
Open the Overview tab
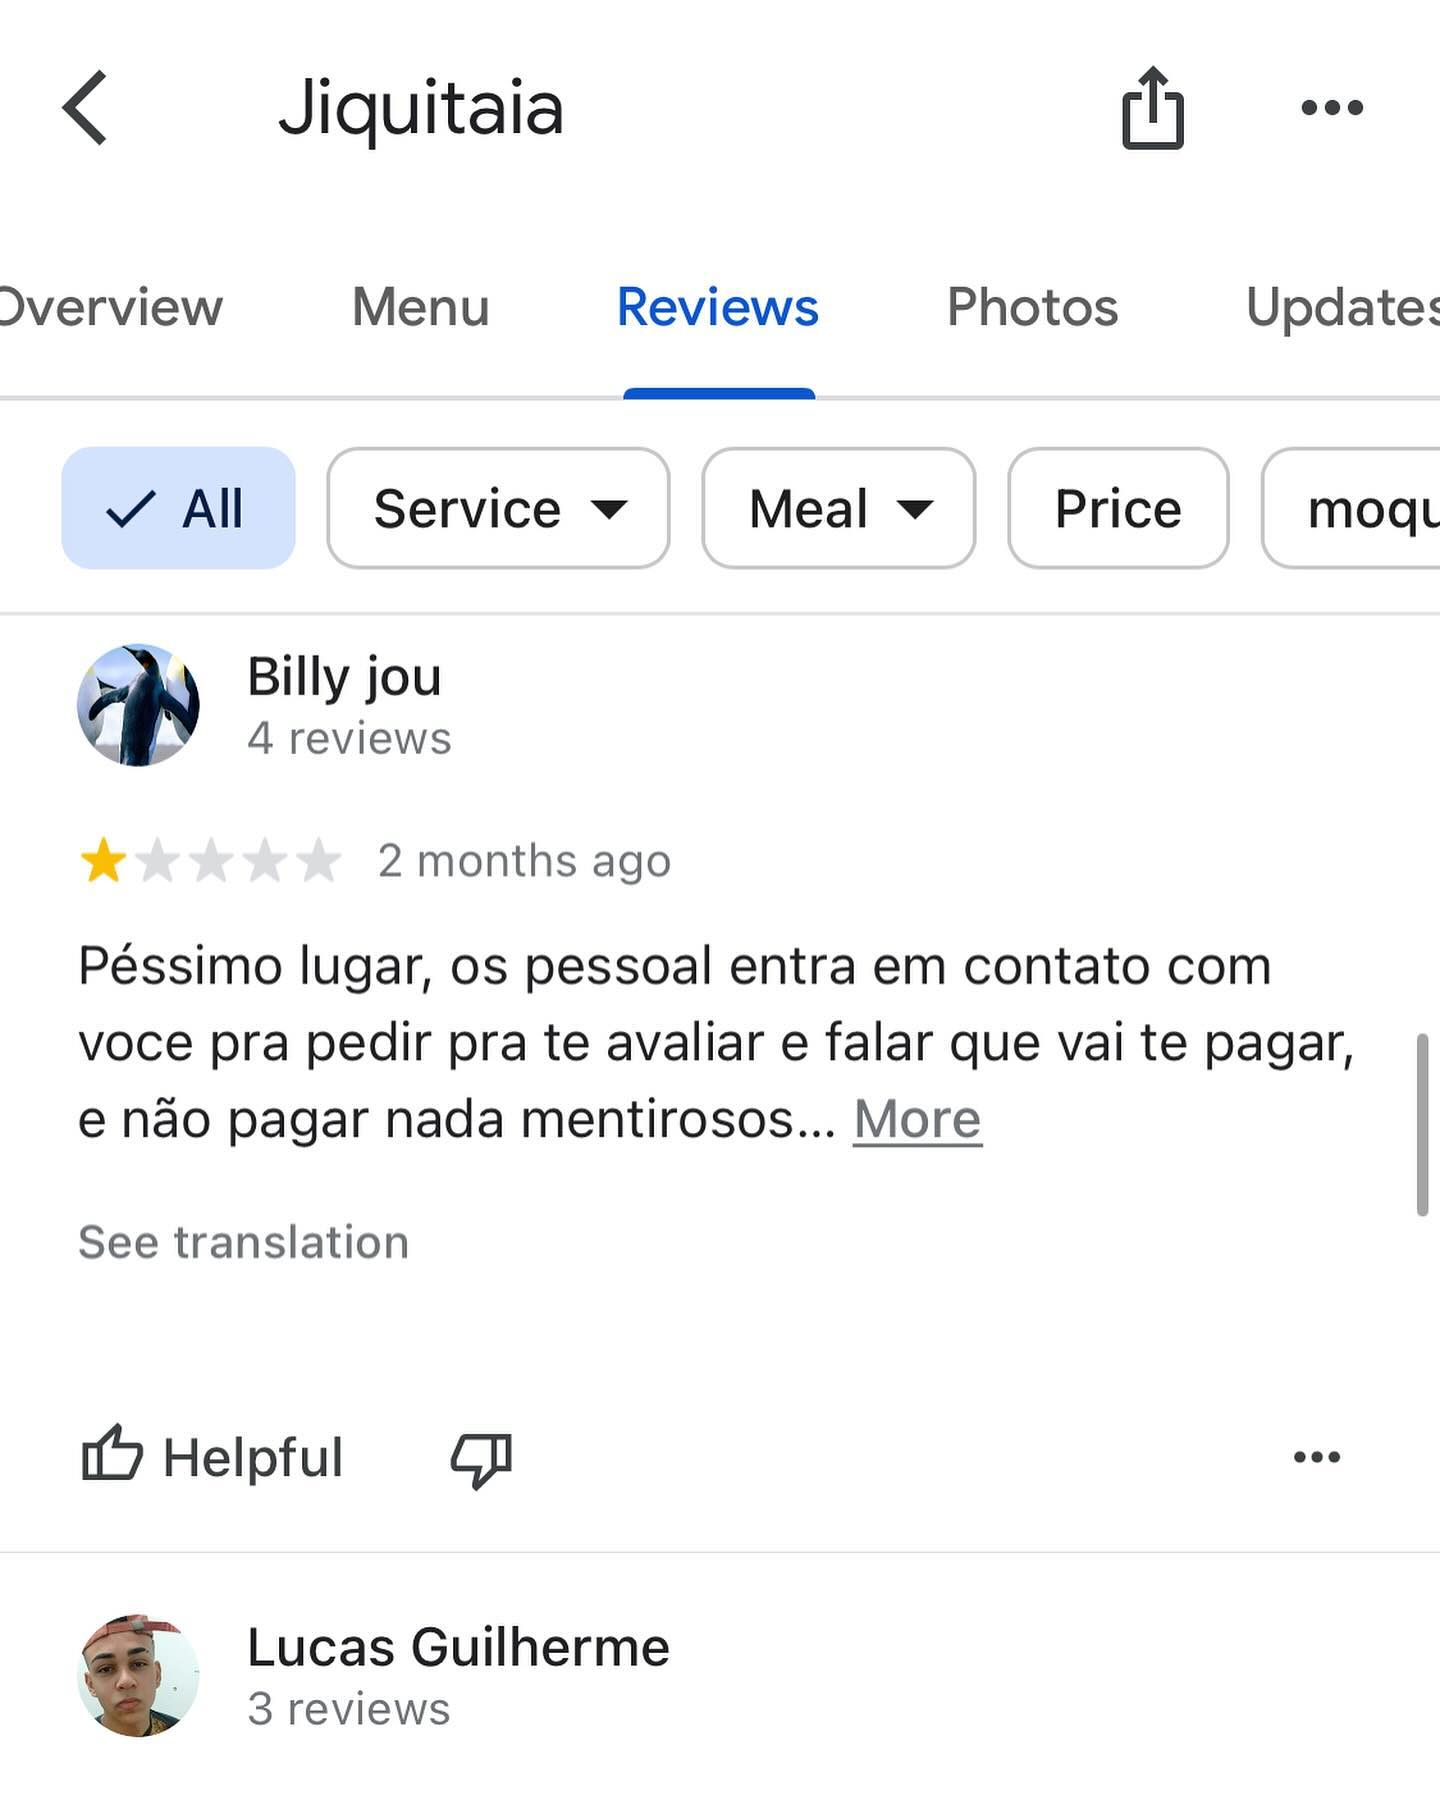[108, 307]
